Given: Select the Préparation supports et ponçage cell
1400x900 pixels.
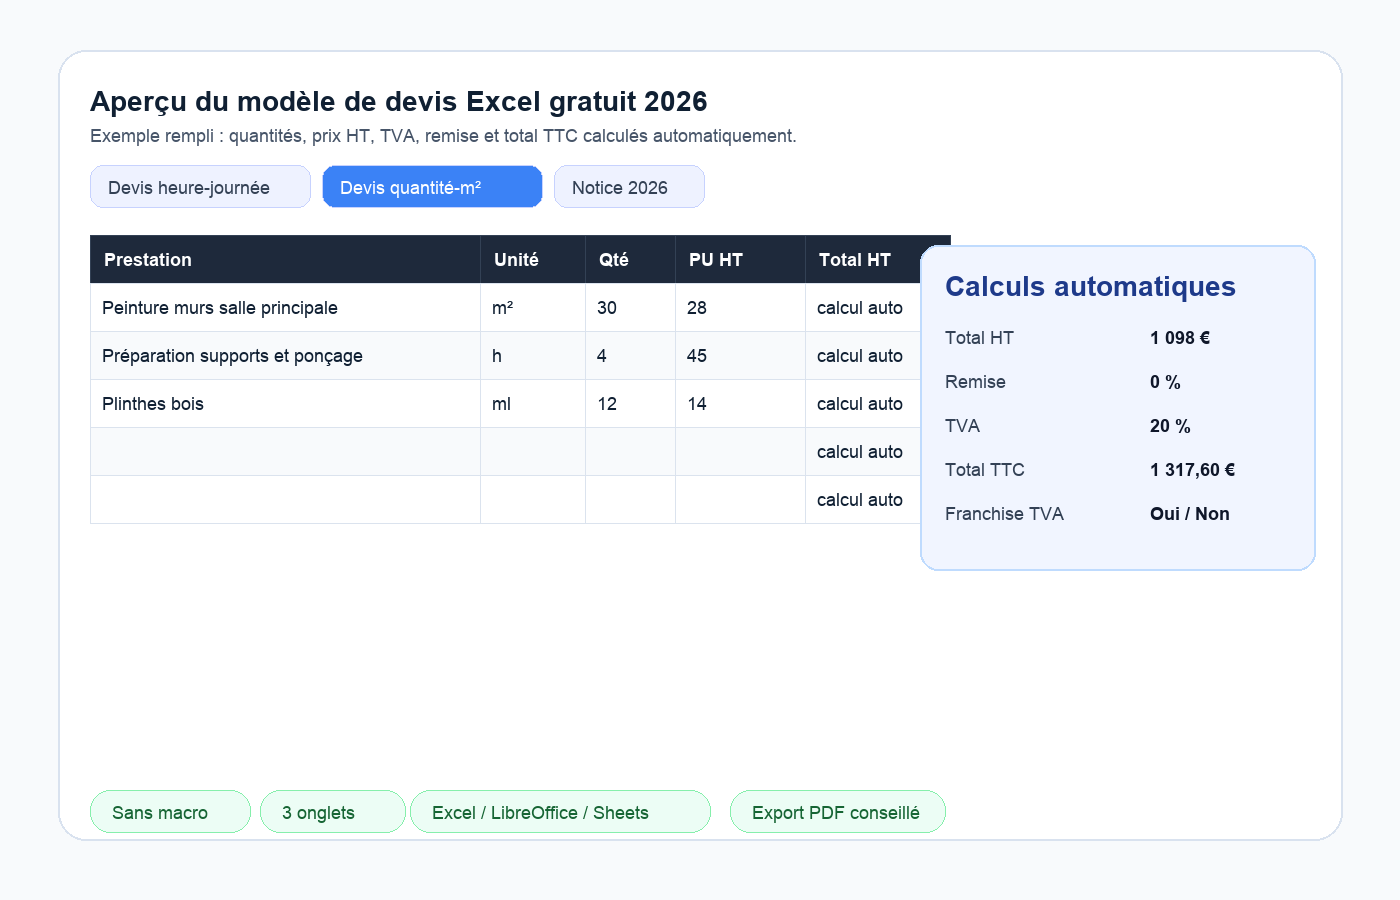Looking at the screenshot, I should [x=285, y=356].
